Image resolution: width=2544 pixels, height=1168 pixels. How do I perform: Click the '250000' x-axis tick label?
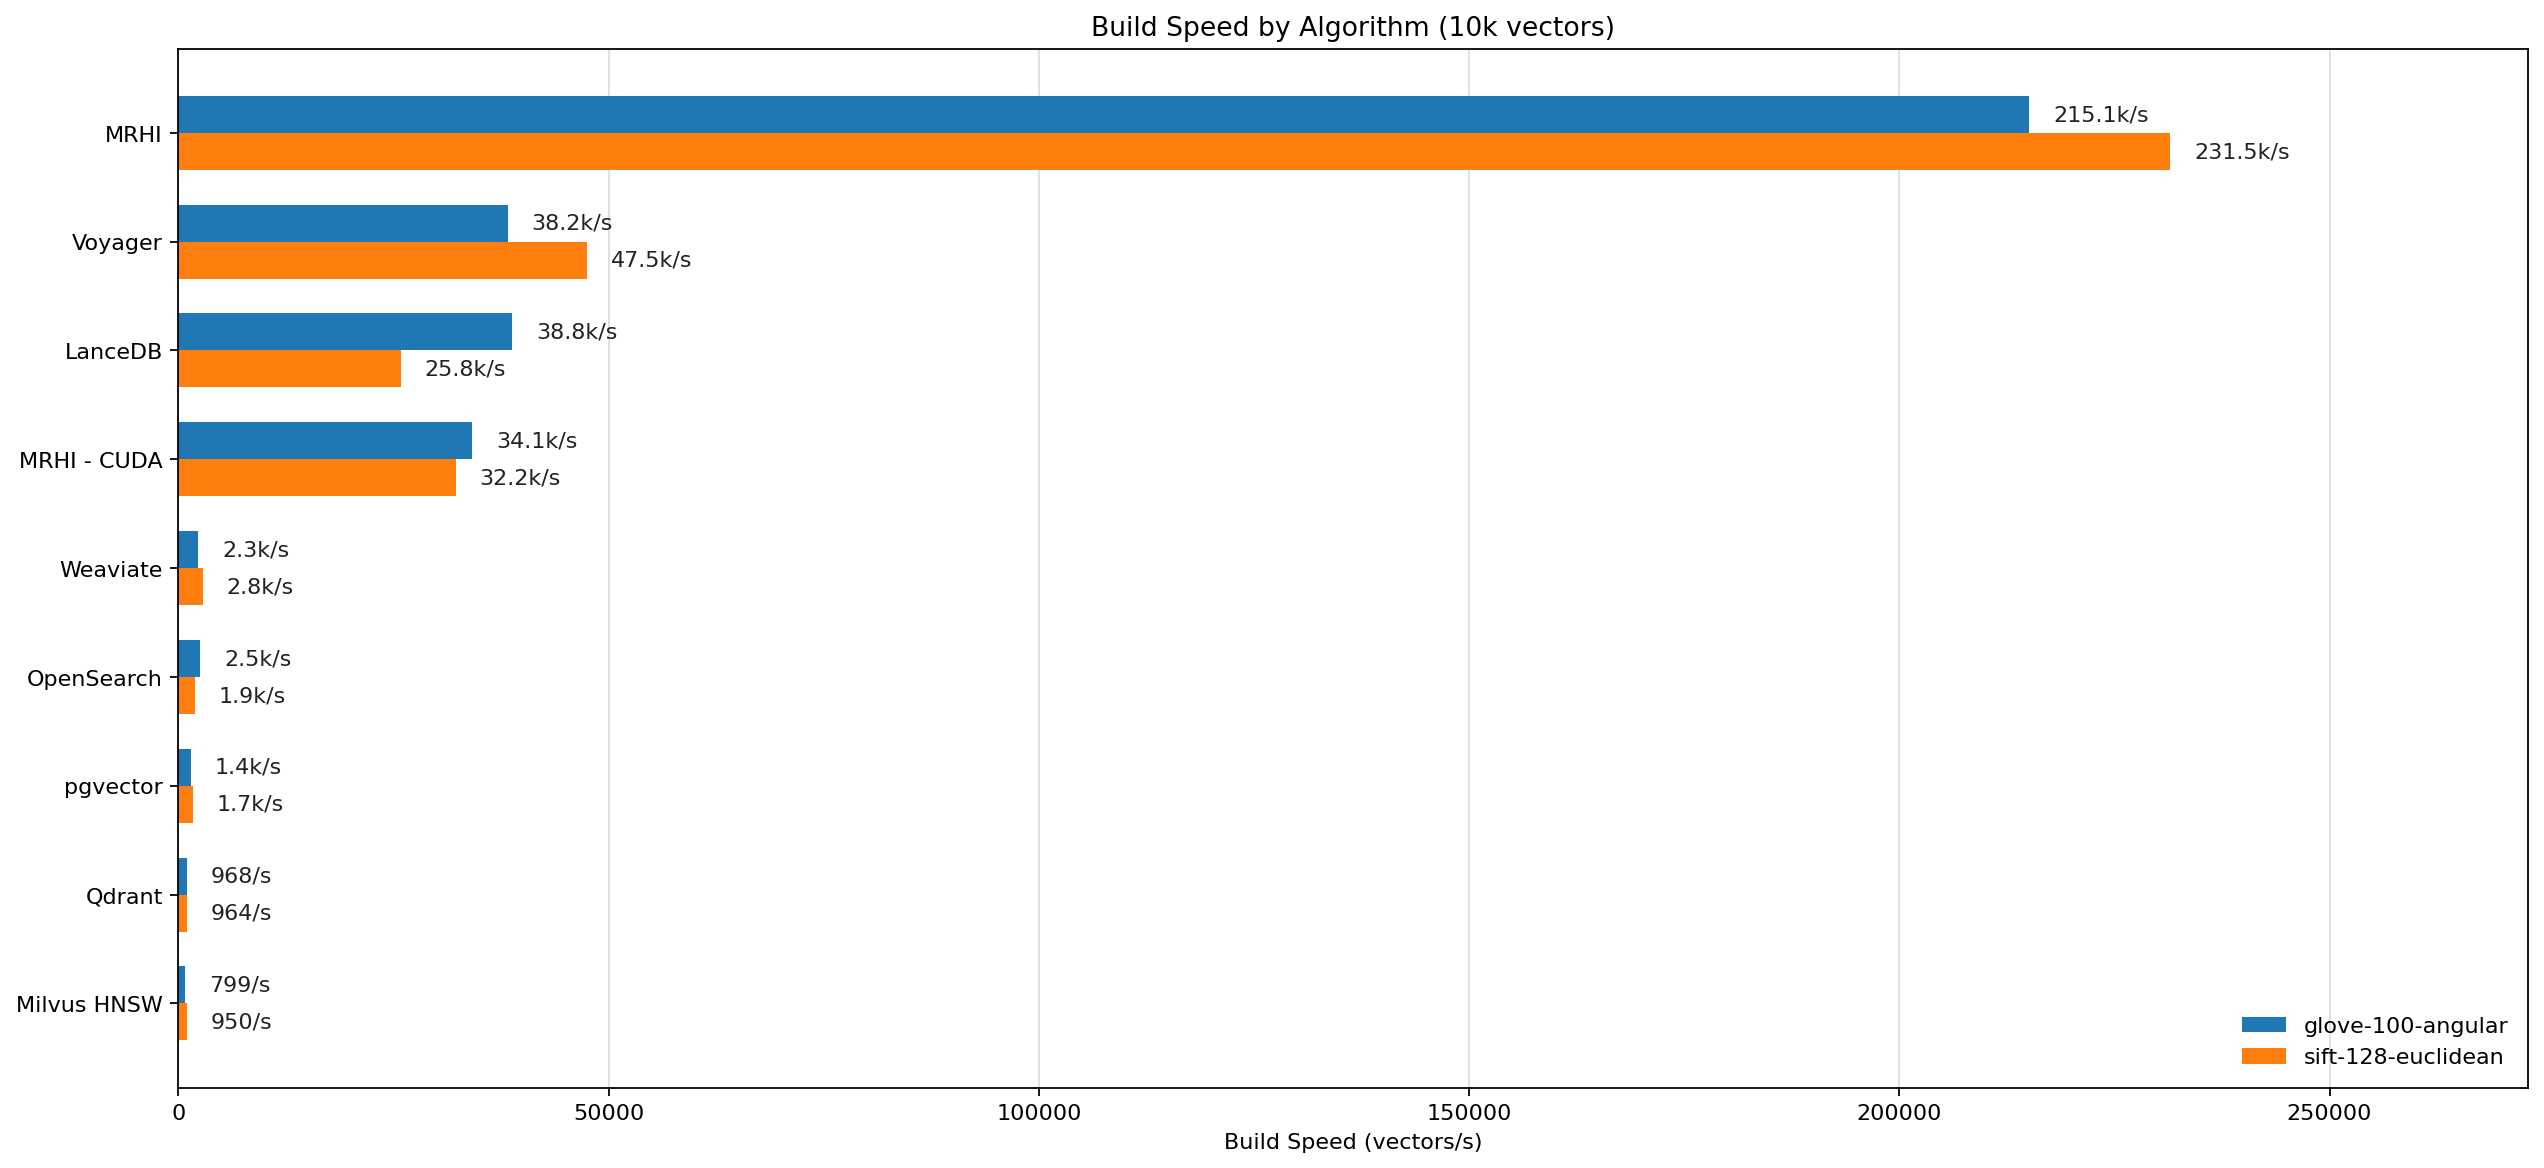2330,1113
